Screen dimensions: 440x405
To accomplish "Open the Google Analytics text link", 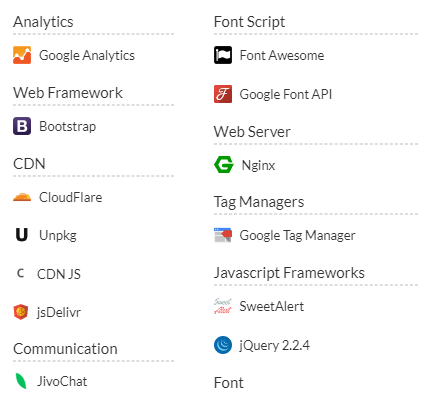I will click(x=87, y=55).
